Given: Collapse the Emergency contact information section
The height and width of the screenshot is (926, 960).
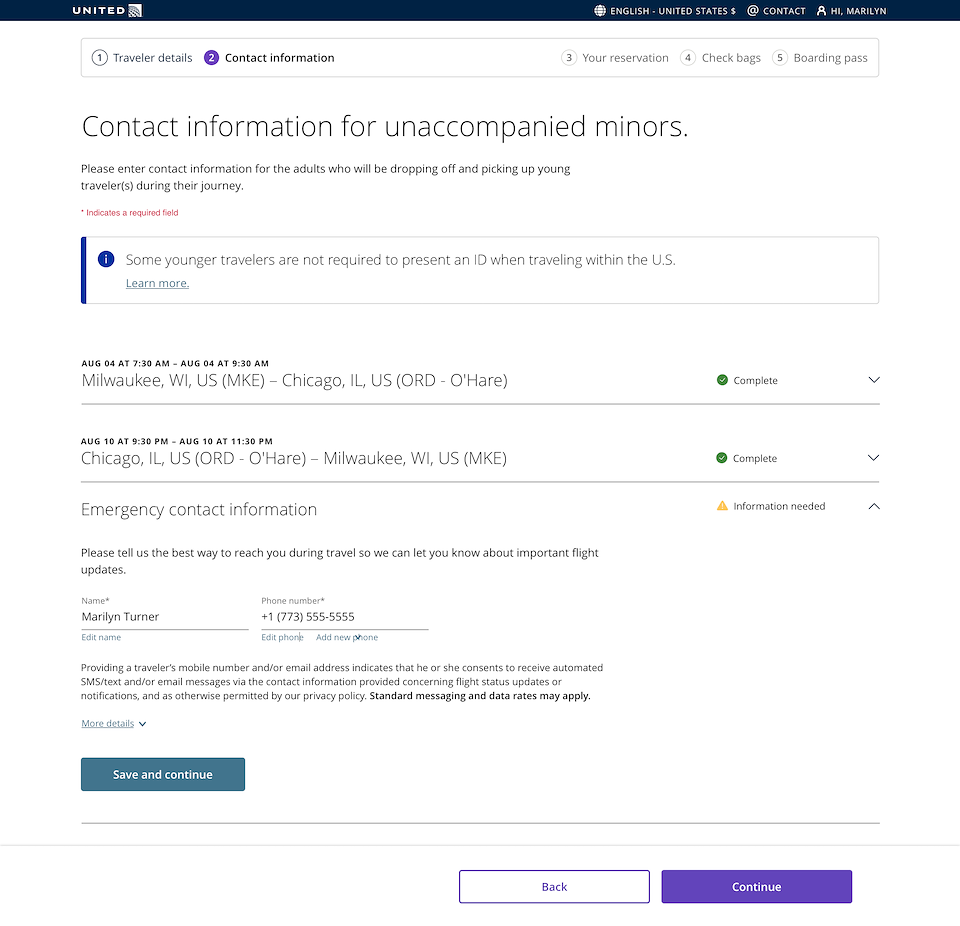Looking at the screenshot, I should pos(874,506).
